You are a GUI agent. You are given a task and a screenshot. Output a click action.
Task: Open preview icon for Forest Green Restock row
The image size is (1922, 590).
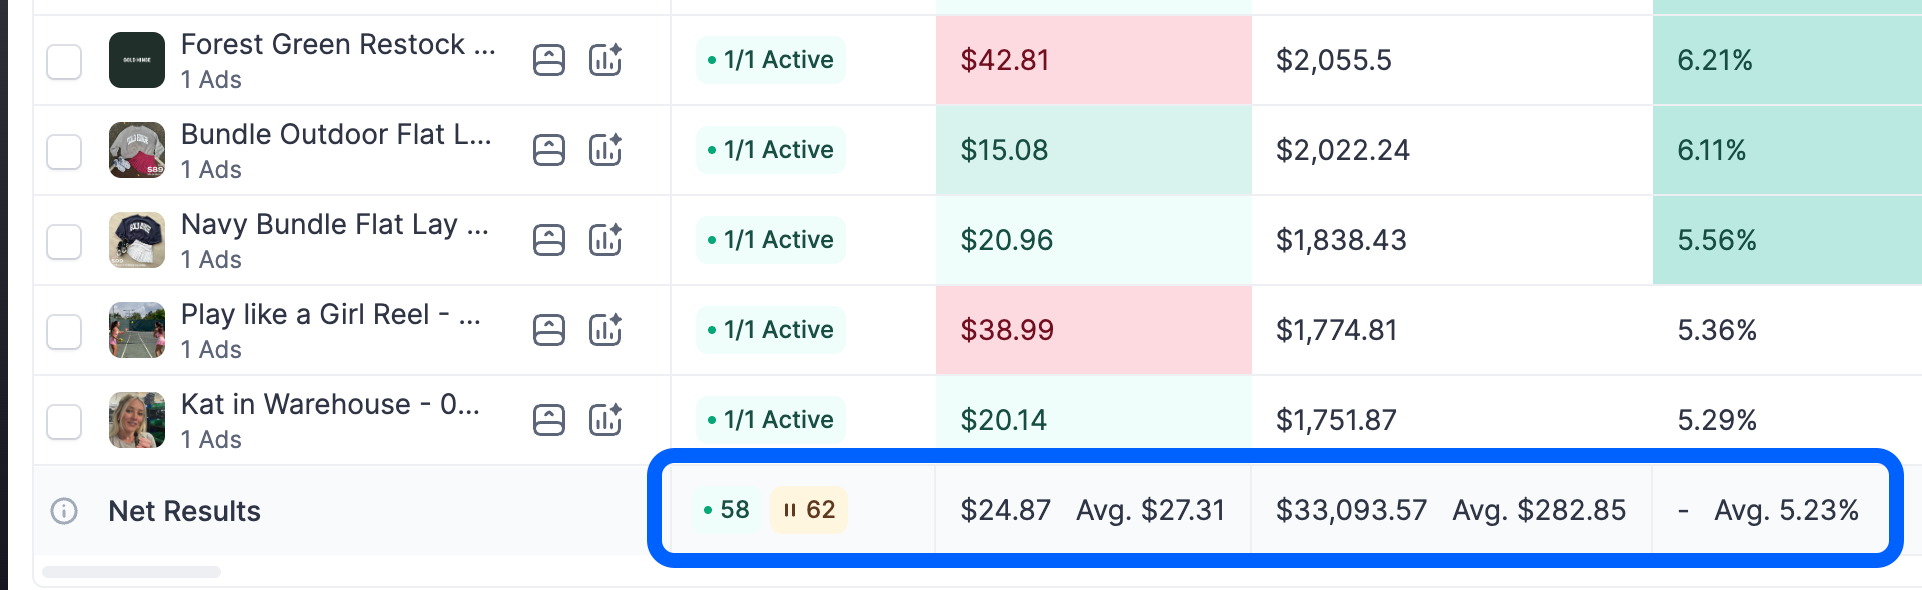549,60
